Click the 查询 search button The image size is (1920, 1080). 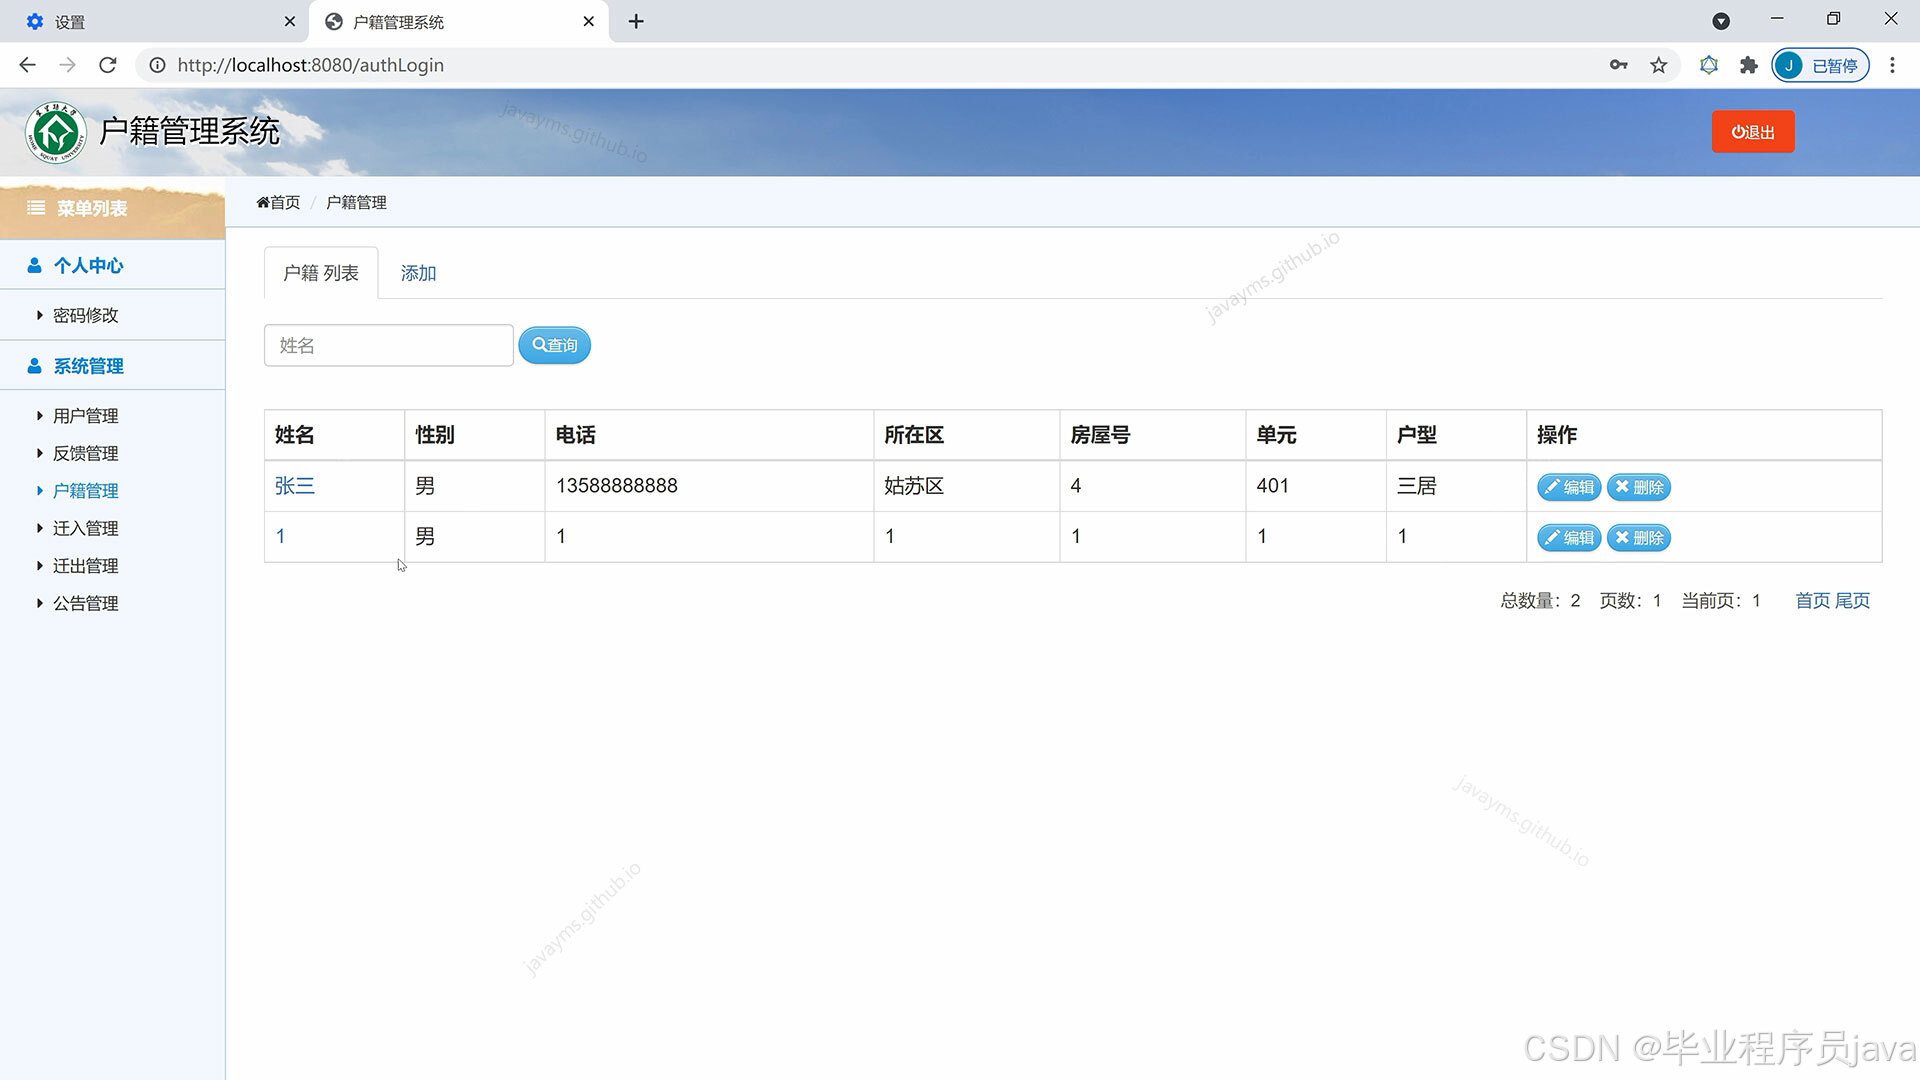(x=555, y=345)
